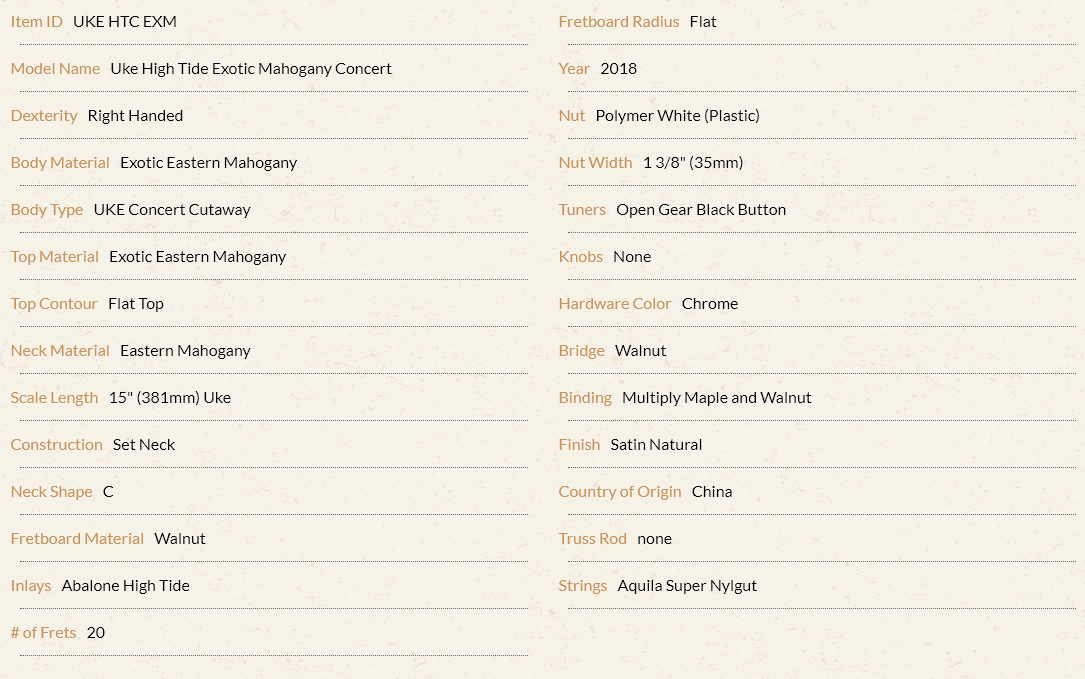
Task: Select the year value "2018"
Action: (619, 69)
